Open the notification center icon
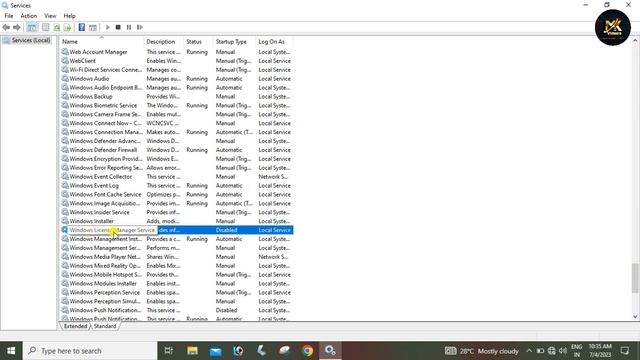This screenshot has width=640, height=360. [x=624, y=351]
